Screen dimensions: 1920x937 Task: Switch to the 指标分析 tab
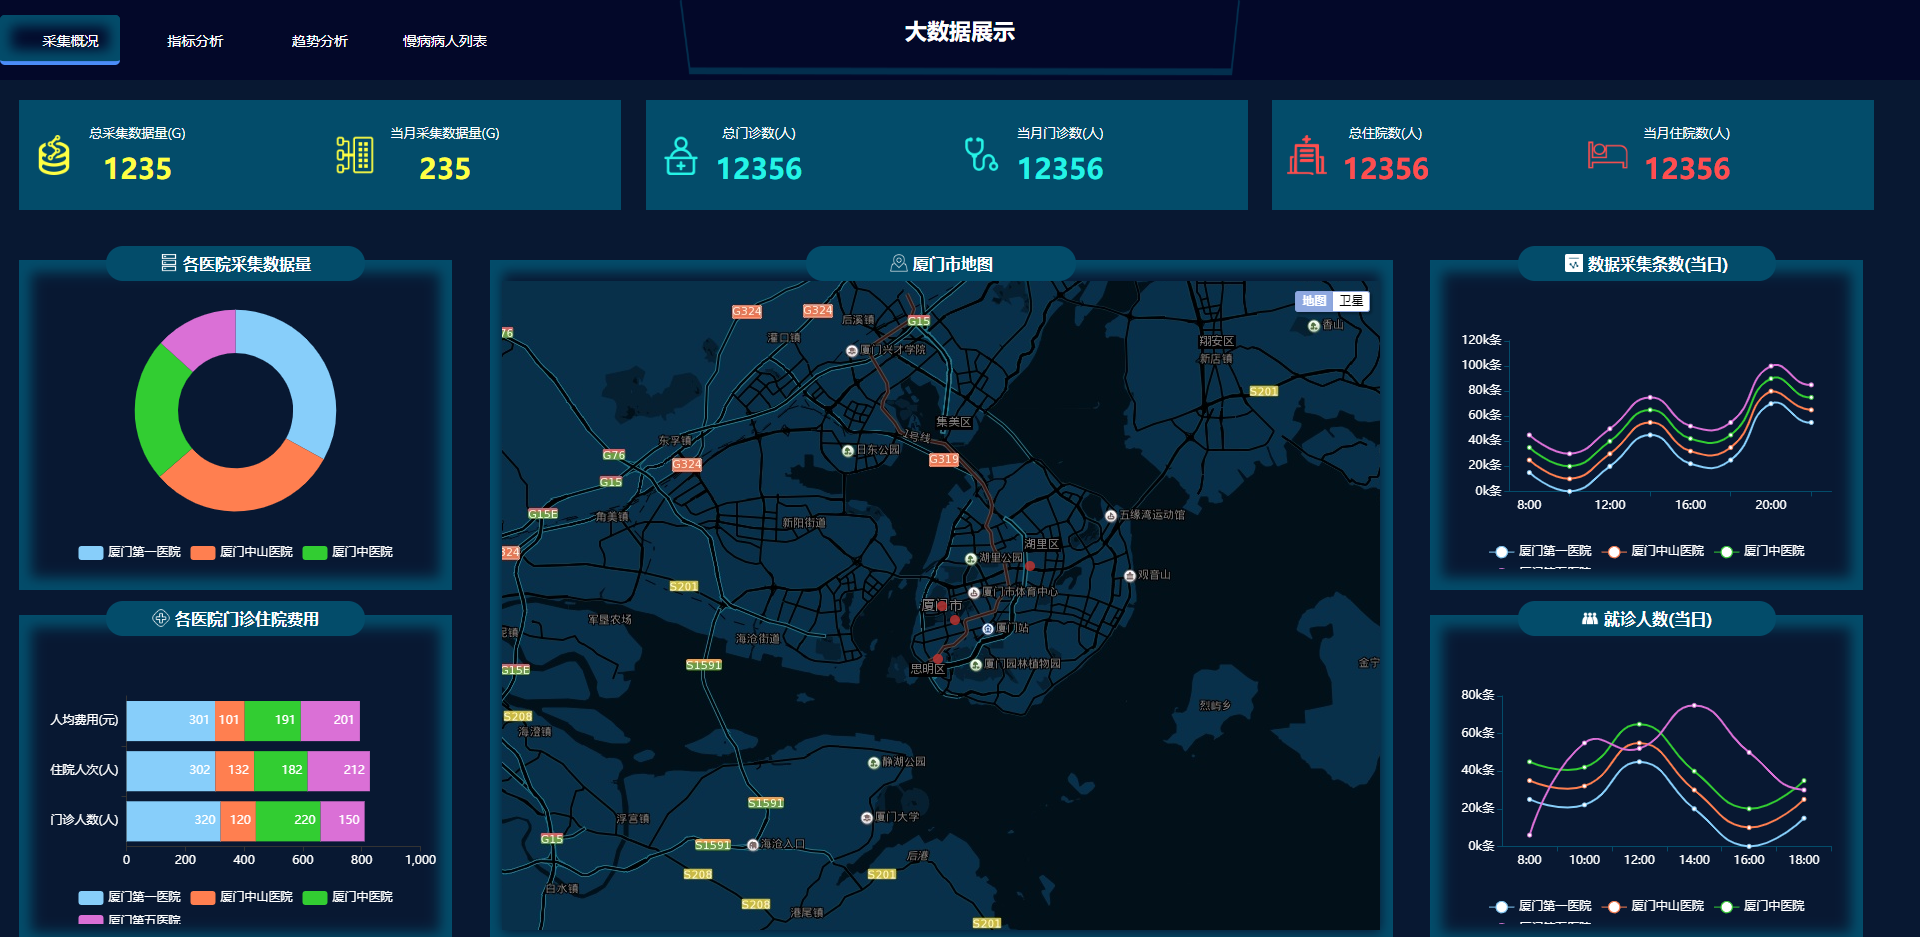[x=195, y=41]
